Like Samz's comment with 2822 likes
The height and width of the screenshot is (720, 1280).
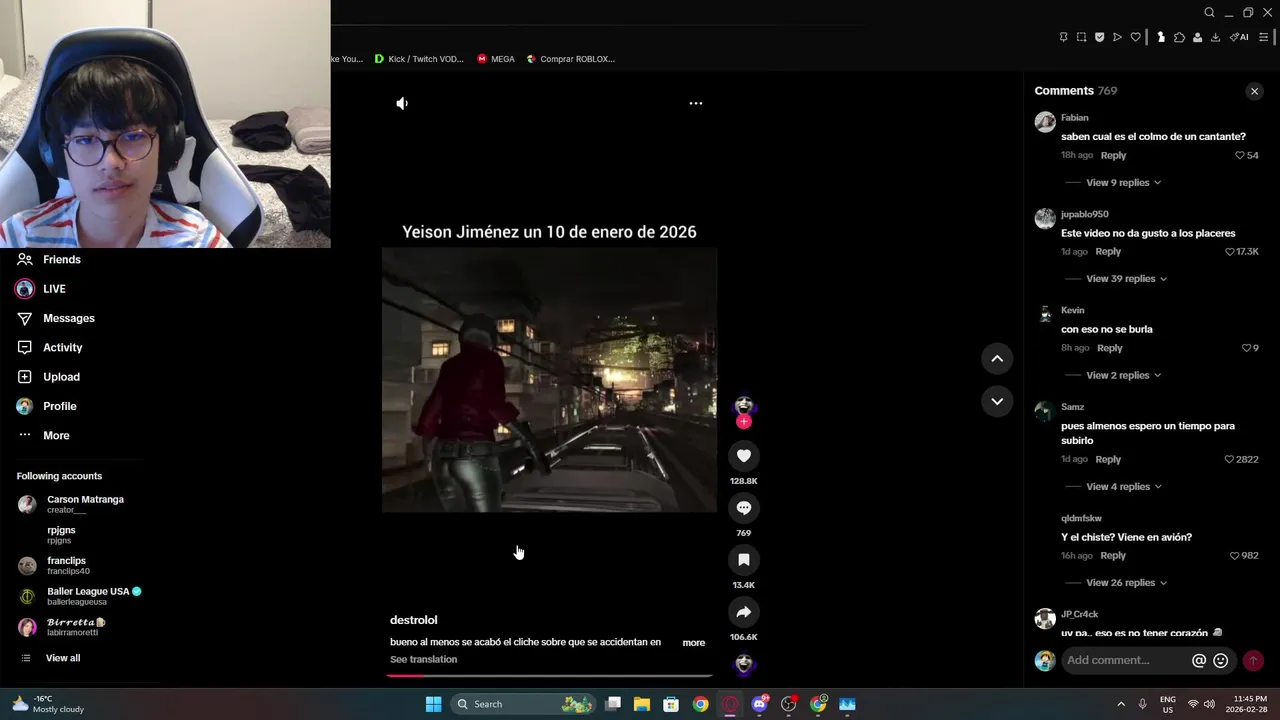point(1229,459)
